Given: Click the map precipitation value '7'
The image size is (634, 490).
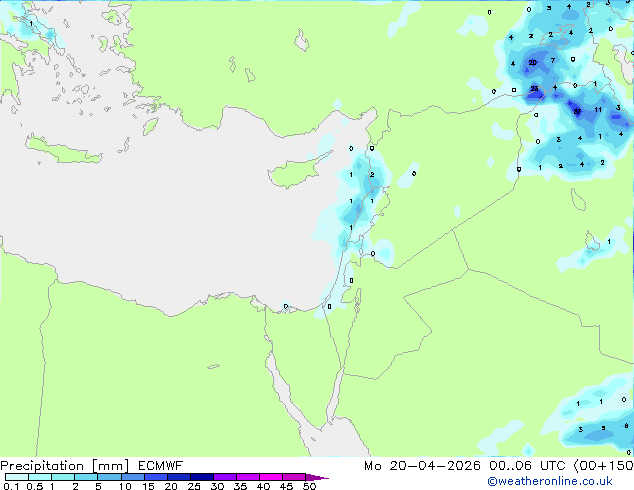Looking at the screenshot, I should tap(553, 61).
